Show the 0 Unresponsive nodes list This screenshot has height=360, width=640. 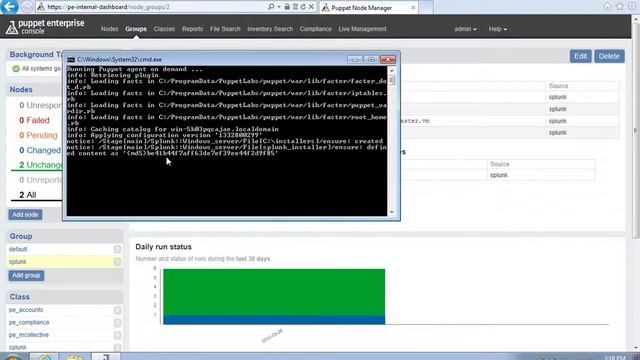pos(40,105)
